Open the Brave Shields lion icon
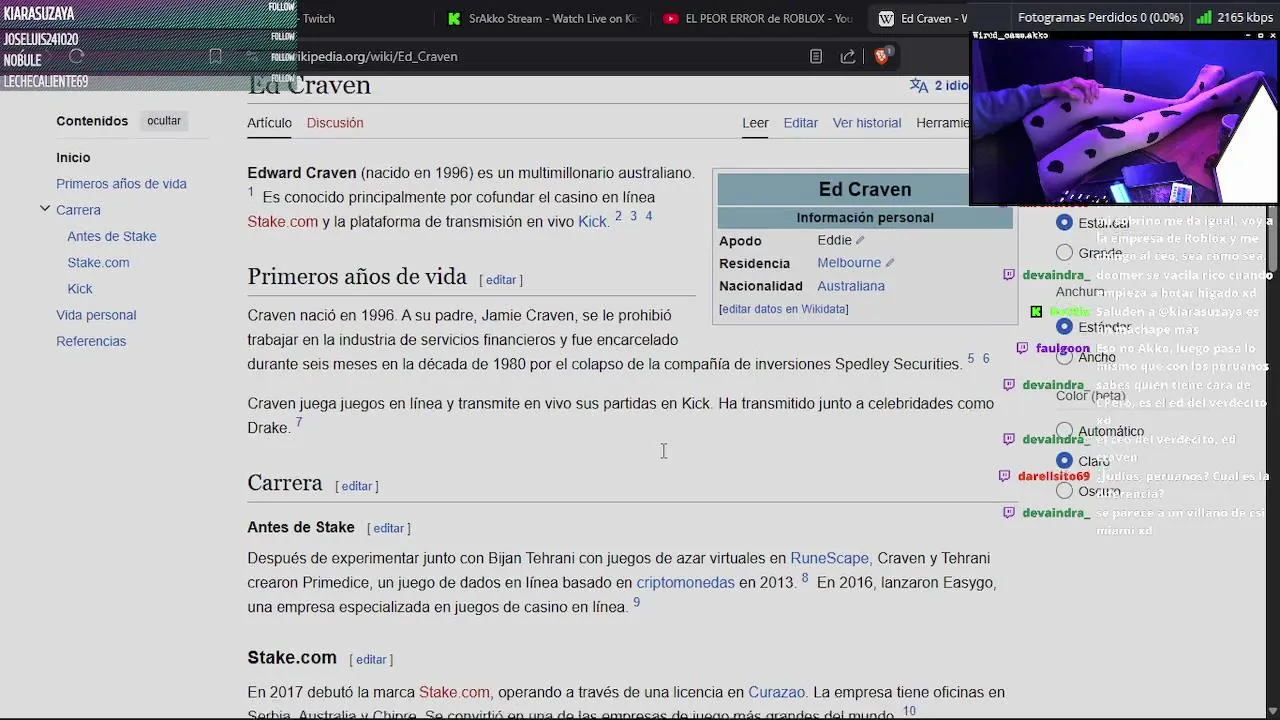1280x720 pixels. coord(881,57)
